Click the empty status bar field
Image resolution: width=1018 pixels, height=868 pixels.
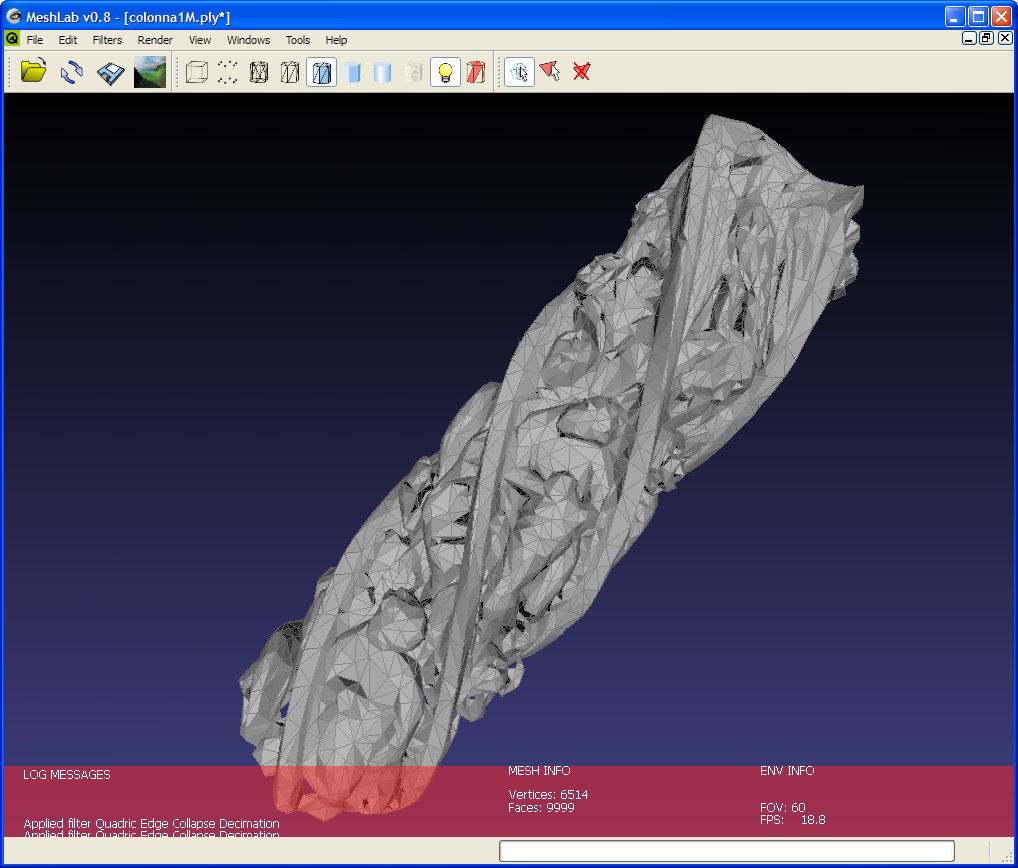tap(726, 851)
